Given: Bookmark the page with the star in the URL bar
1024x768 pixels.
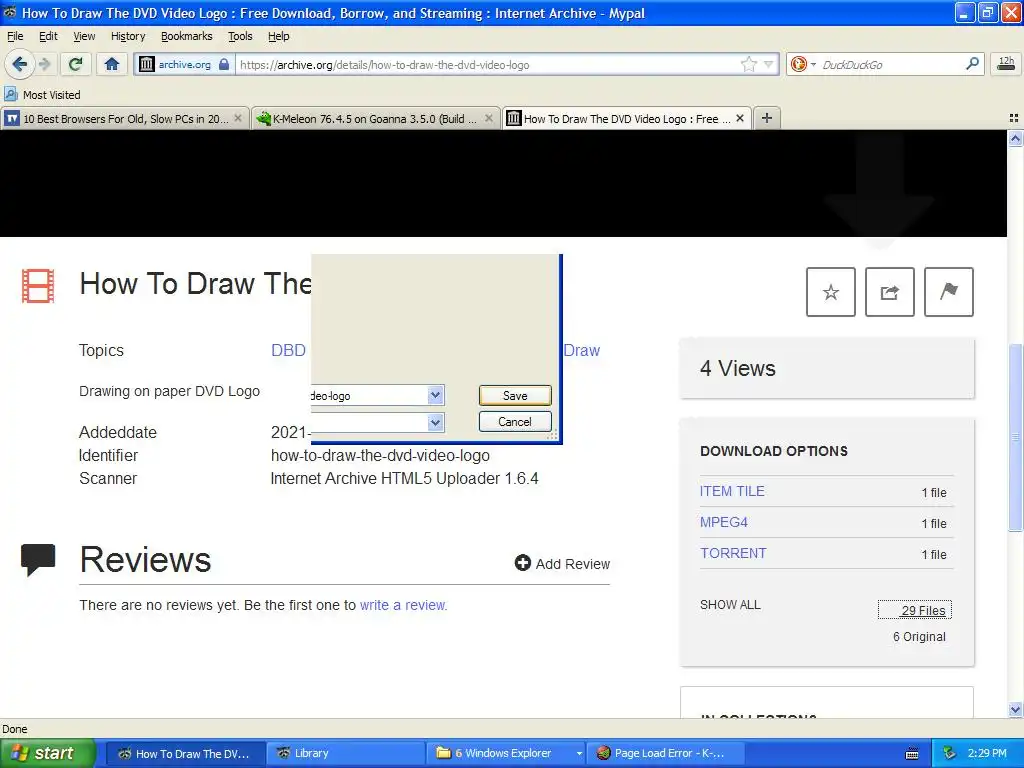Looking at the screenshot, I should 748,64.
